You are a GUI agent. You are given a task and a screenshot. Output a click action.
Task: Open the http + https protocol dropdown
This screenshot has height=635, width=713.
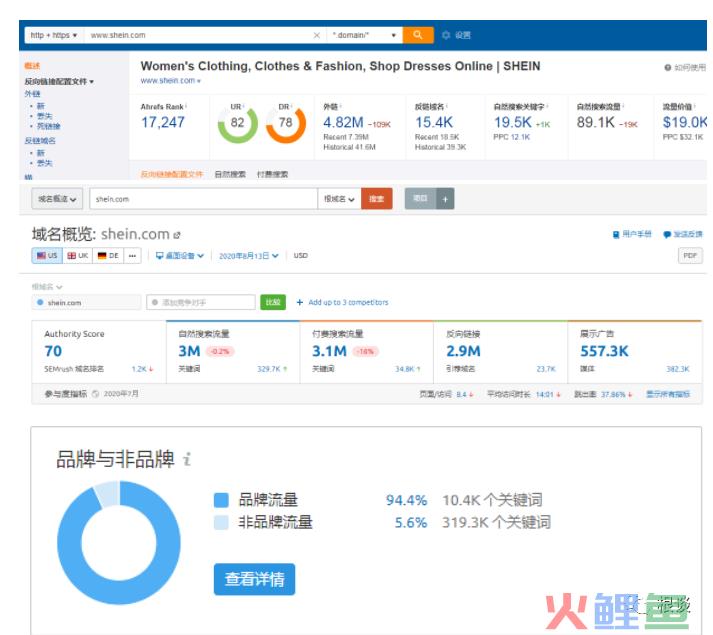pyautogui.click(x=54, y=35)
